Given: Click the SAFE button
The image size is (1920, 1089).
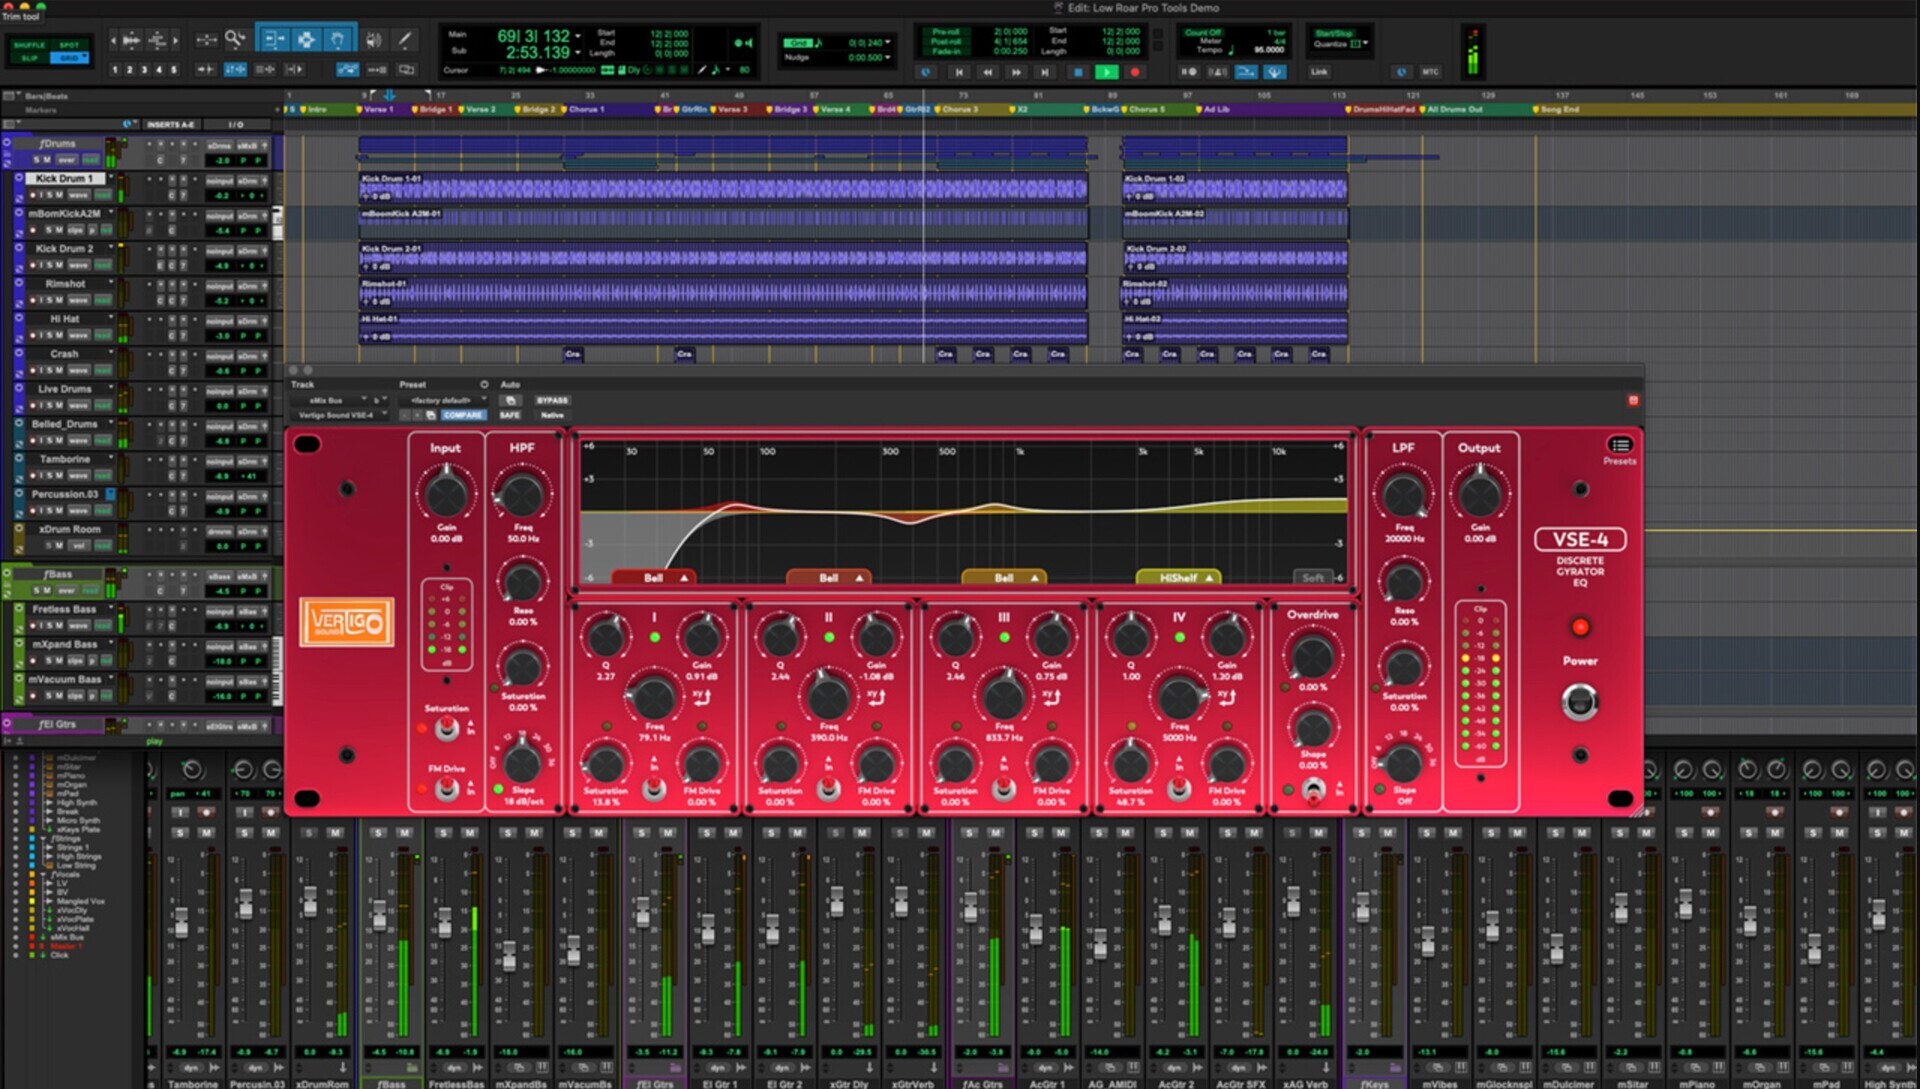Looking at the screenshot, I should point(510,415).
